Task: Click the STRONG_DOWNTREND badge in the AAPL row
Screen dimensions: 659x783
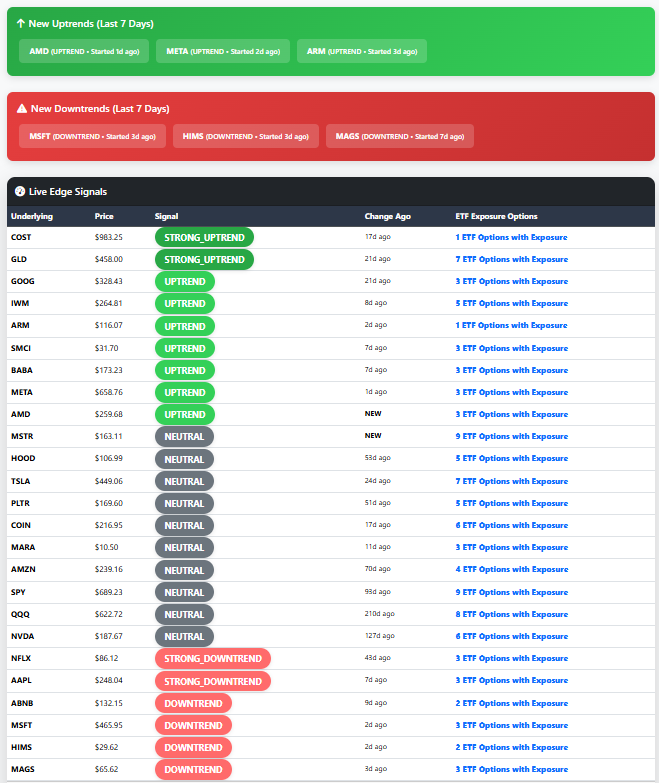Action: pos(213,681)
